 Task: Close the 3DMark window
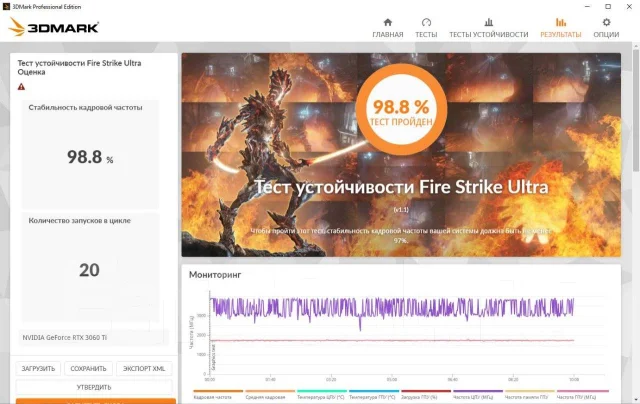[629, 7]
